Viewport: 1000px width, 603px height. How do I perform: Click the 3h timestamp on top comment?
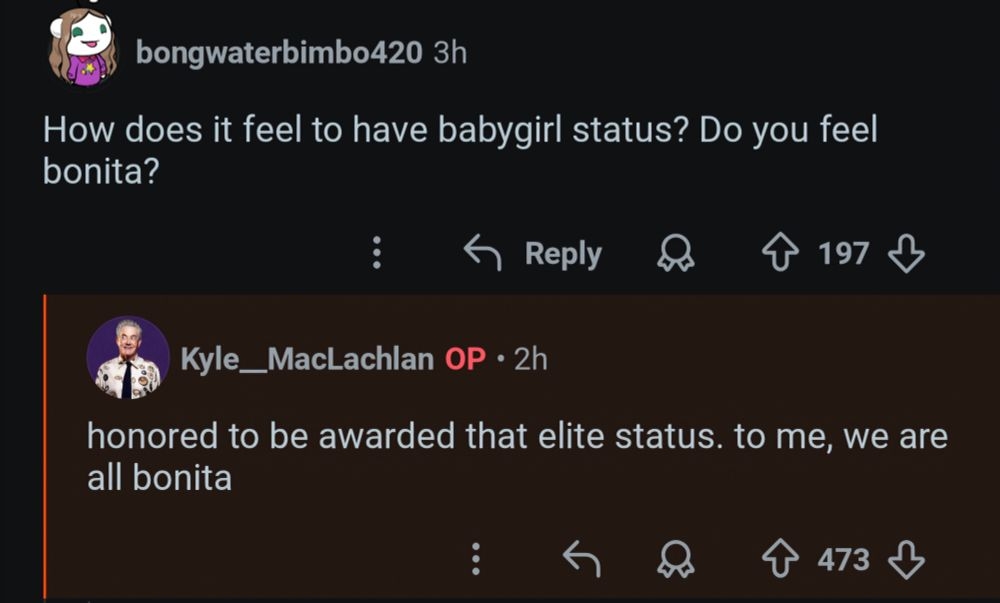pos(450,52)
